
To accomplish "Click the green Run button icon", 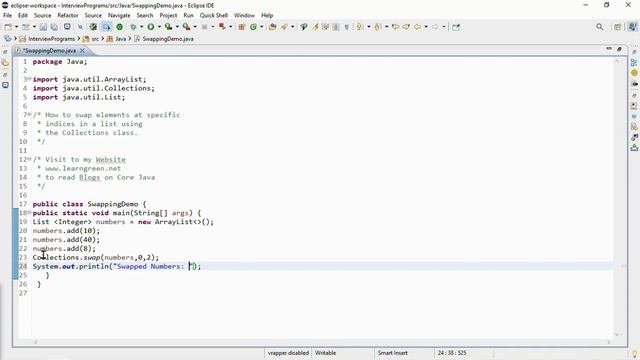I will (x=151, y=27).
